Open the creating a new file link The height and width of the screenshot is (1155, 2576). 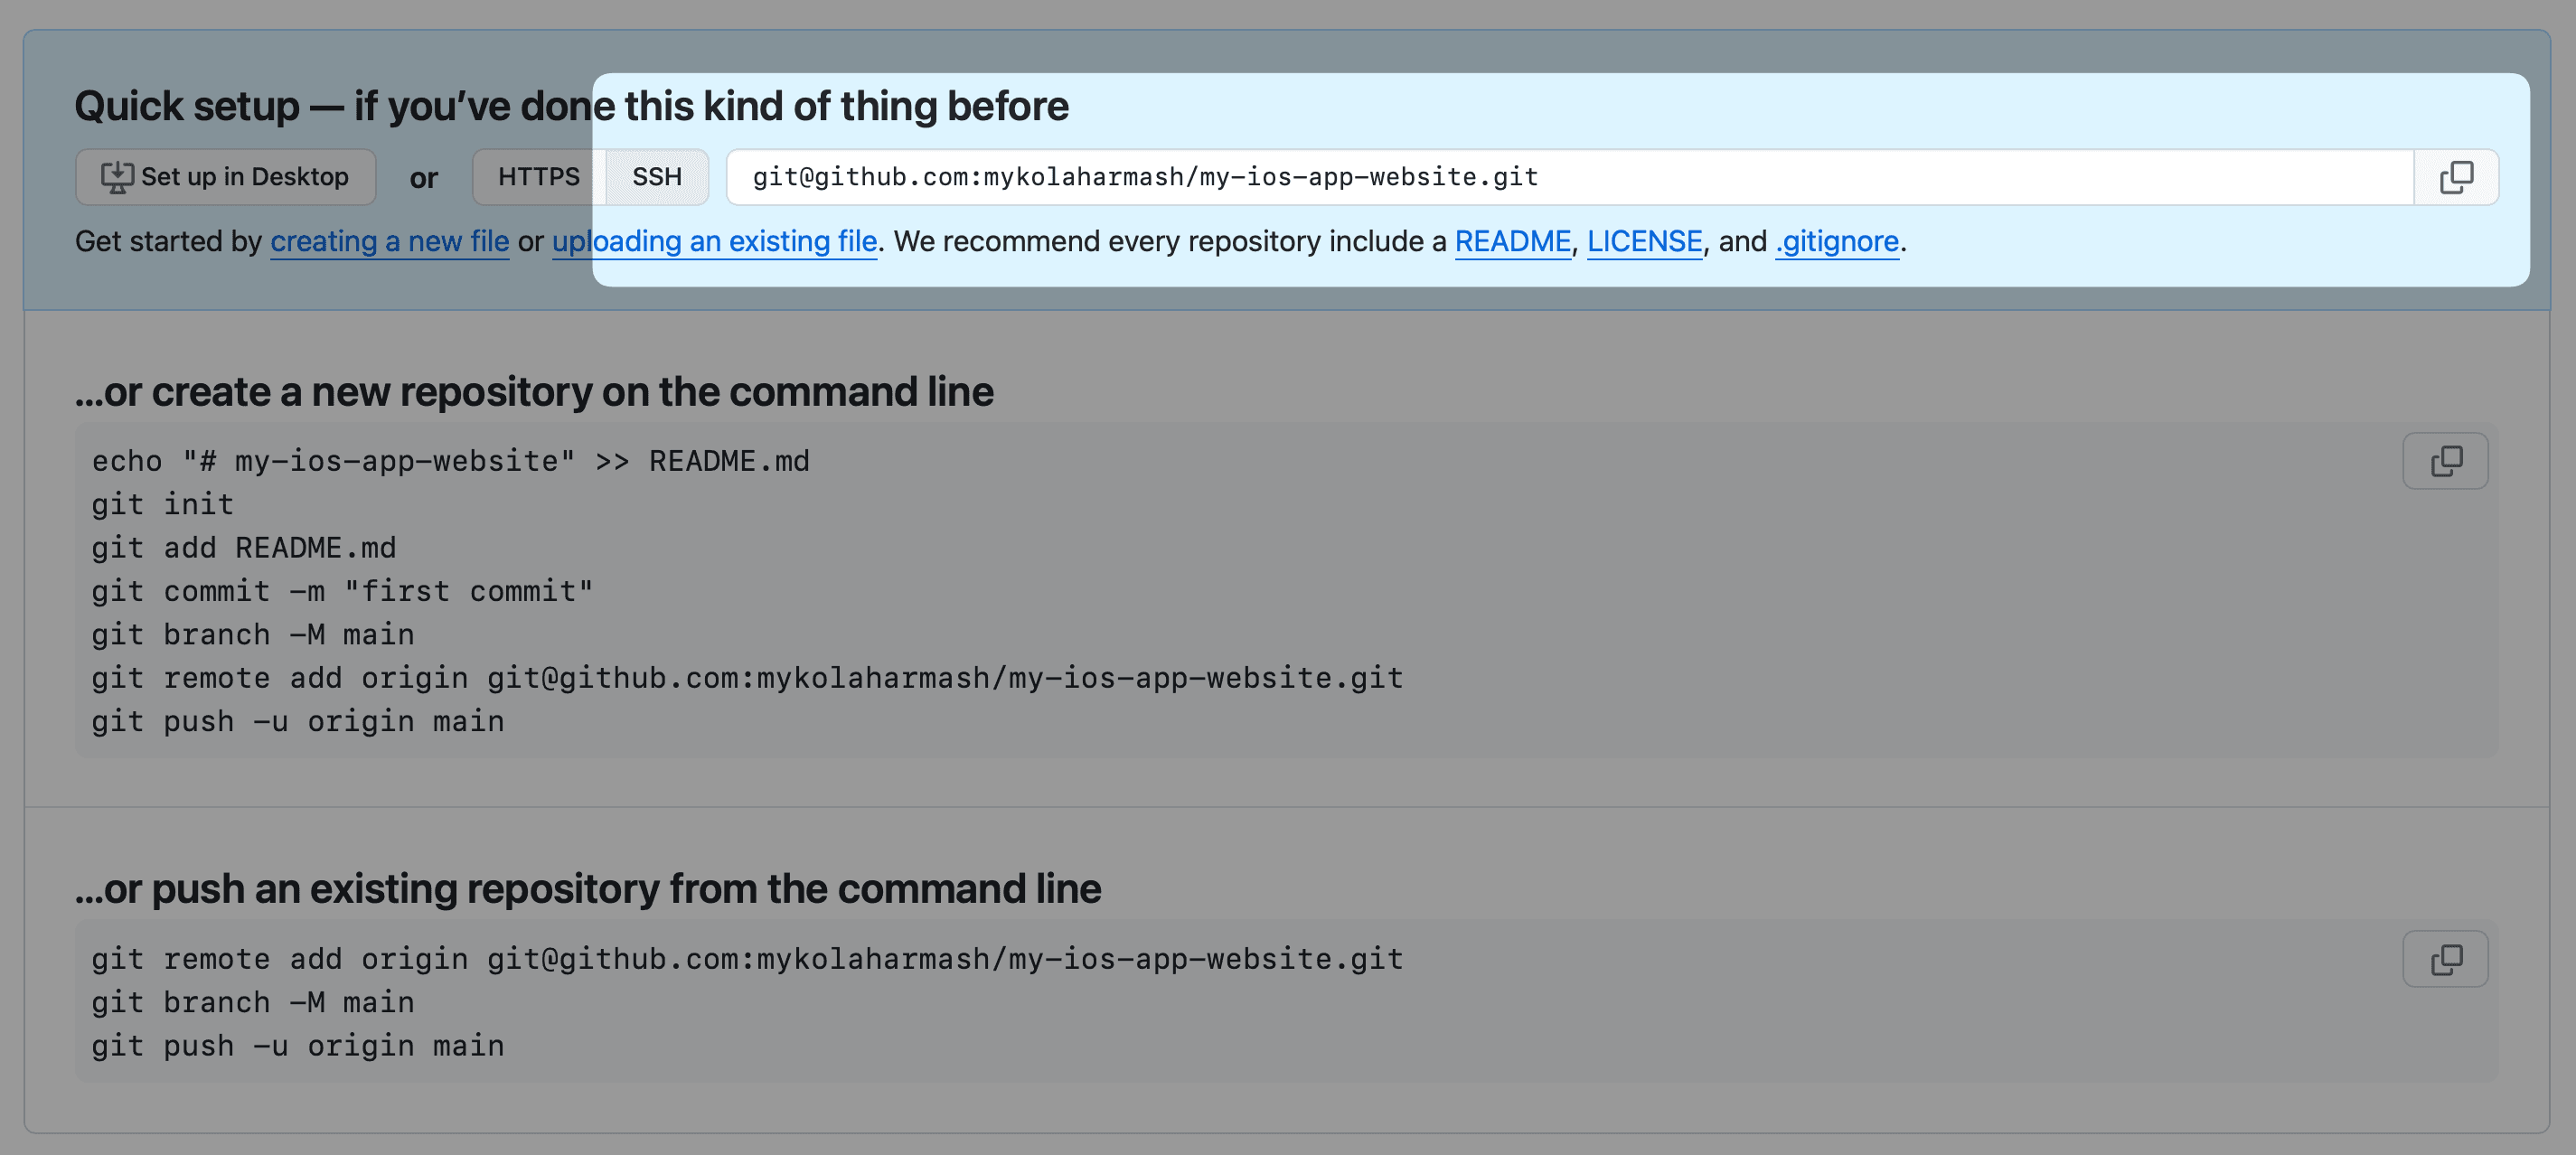(389, 241)
